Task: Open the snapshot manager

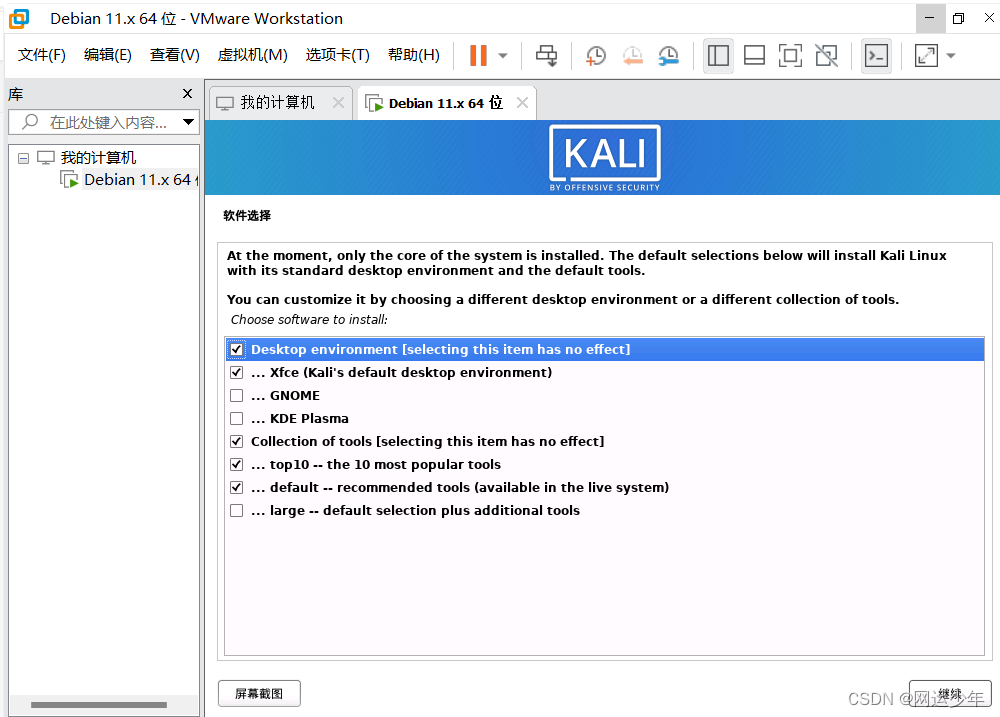Action: click(x=668, y=55)
